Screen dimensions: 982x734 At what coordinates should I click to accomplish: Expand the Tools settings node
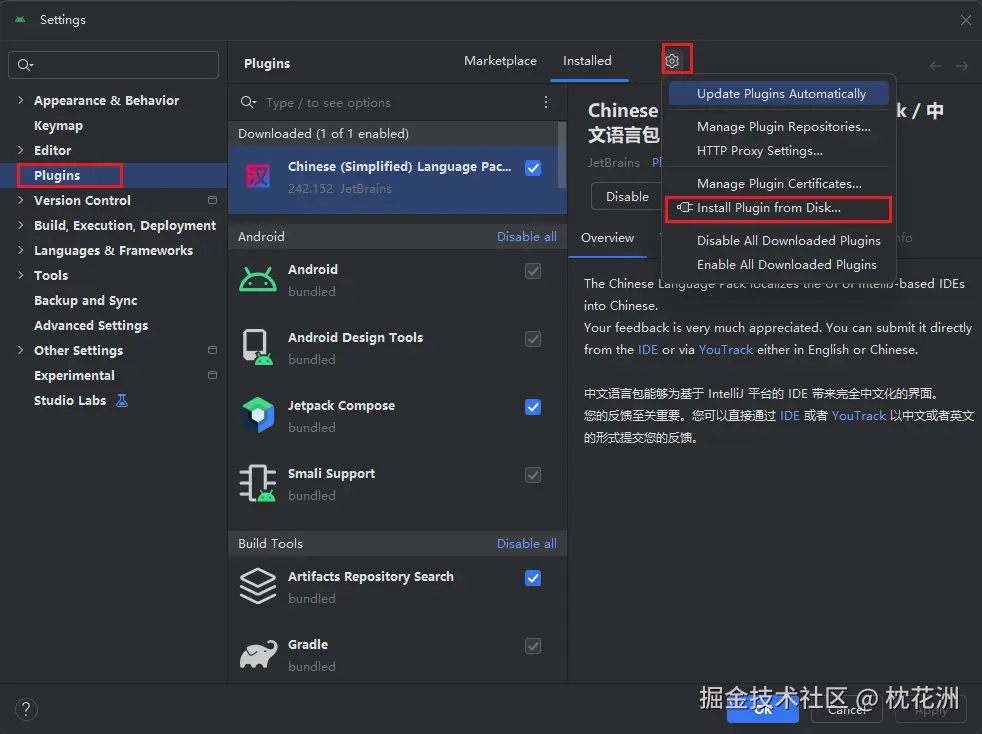tap(21, 276)
